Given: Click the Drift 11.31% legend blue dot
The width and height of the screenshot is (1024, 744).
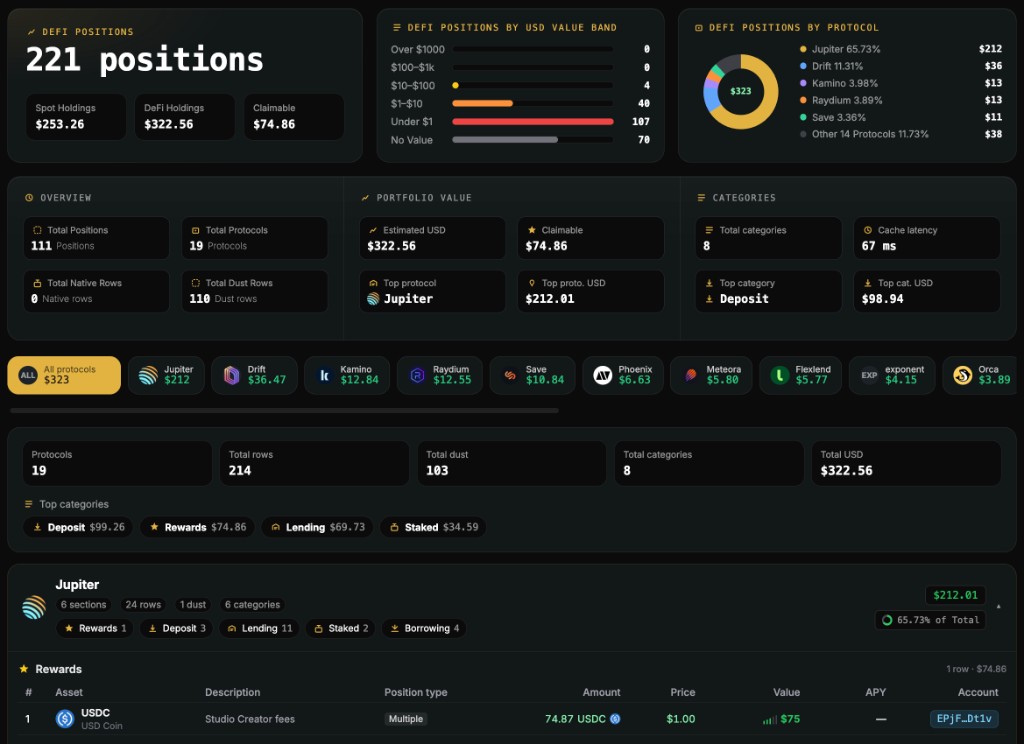Looking at the screenshot, I should 803,66.
